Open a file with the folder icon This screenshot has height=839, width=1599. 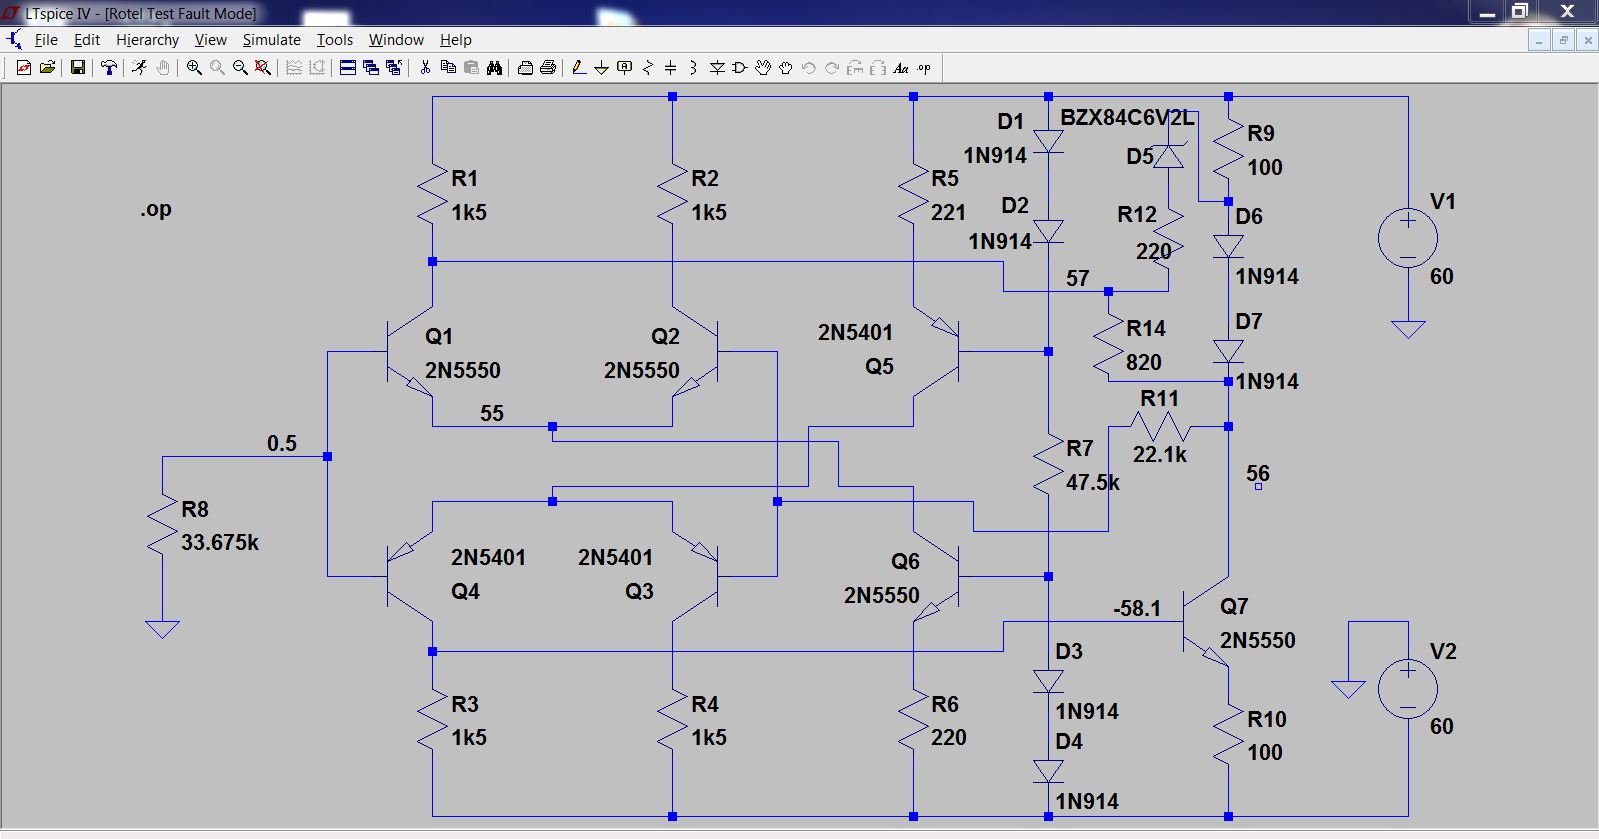(47, 68)
